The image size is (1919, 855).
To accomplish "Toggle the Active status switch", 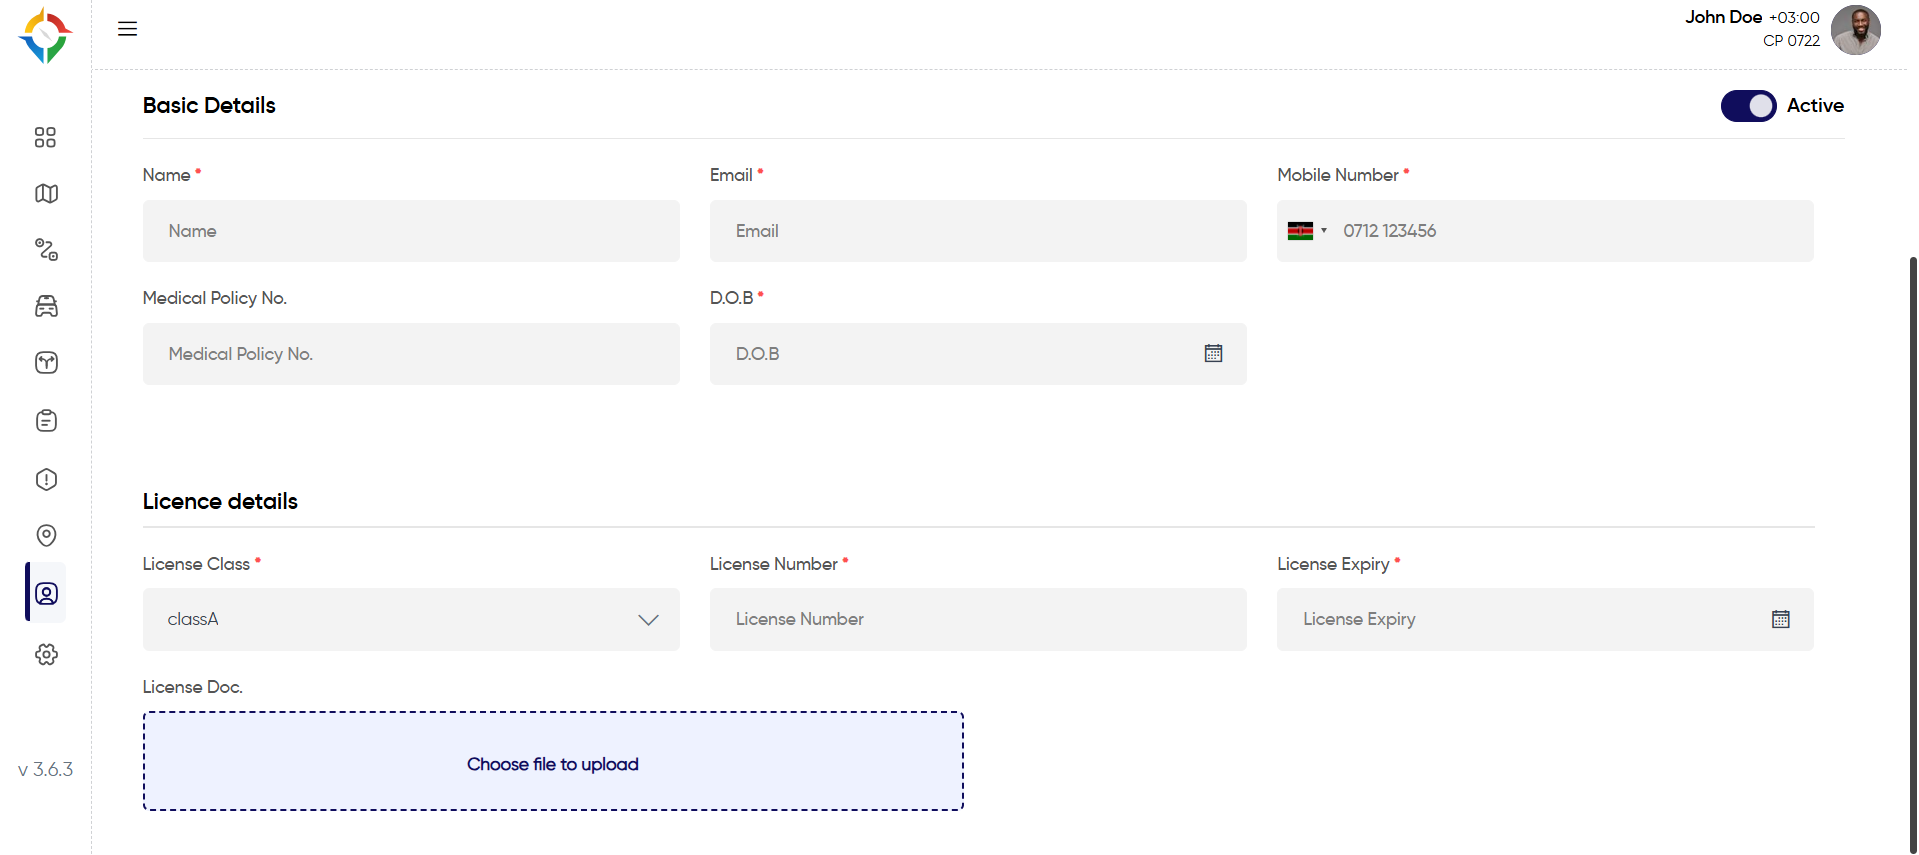I will [x=1748, y=106].
